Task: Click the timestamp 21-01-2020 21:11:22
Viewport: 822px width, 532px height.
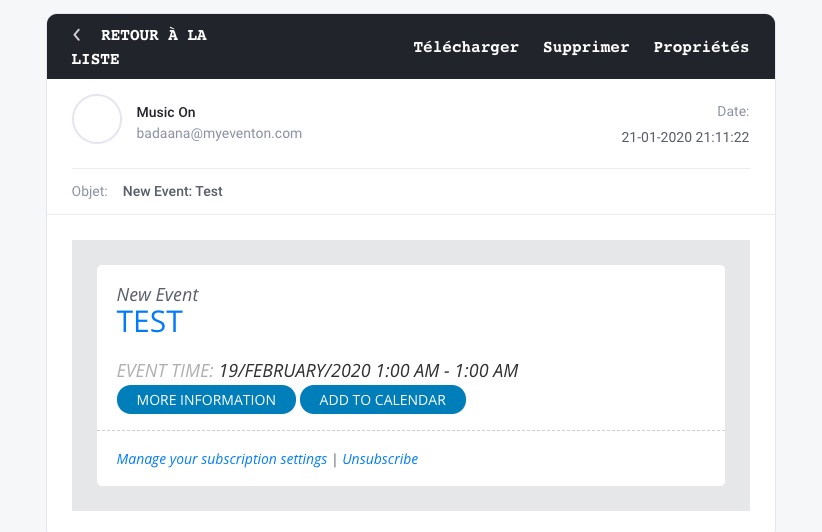Action: (685, 137)
